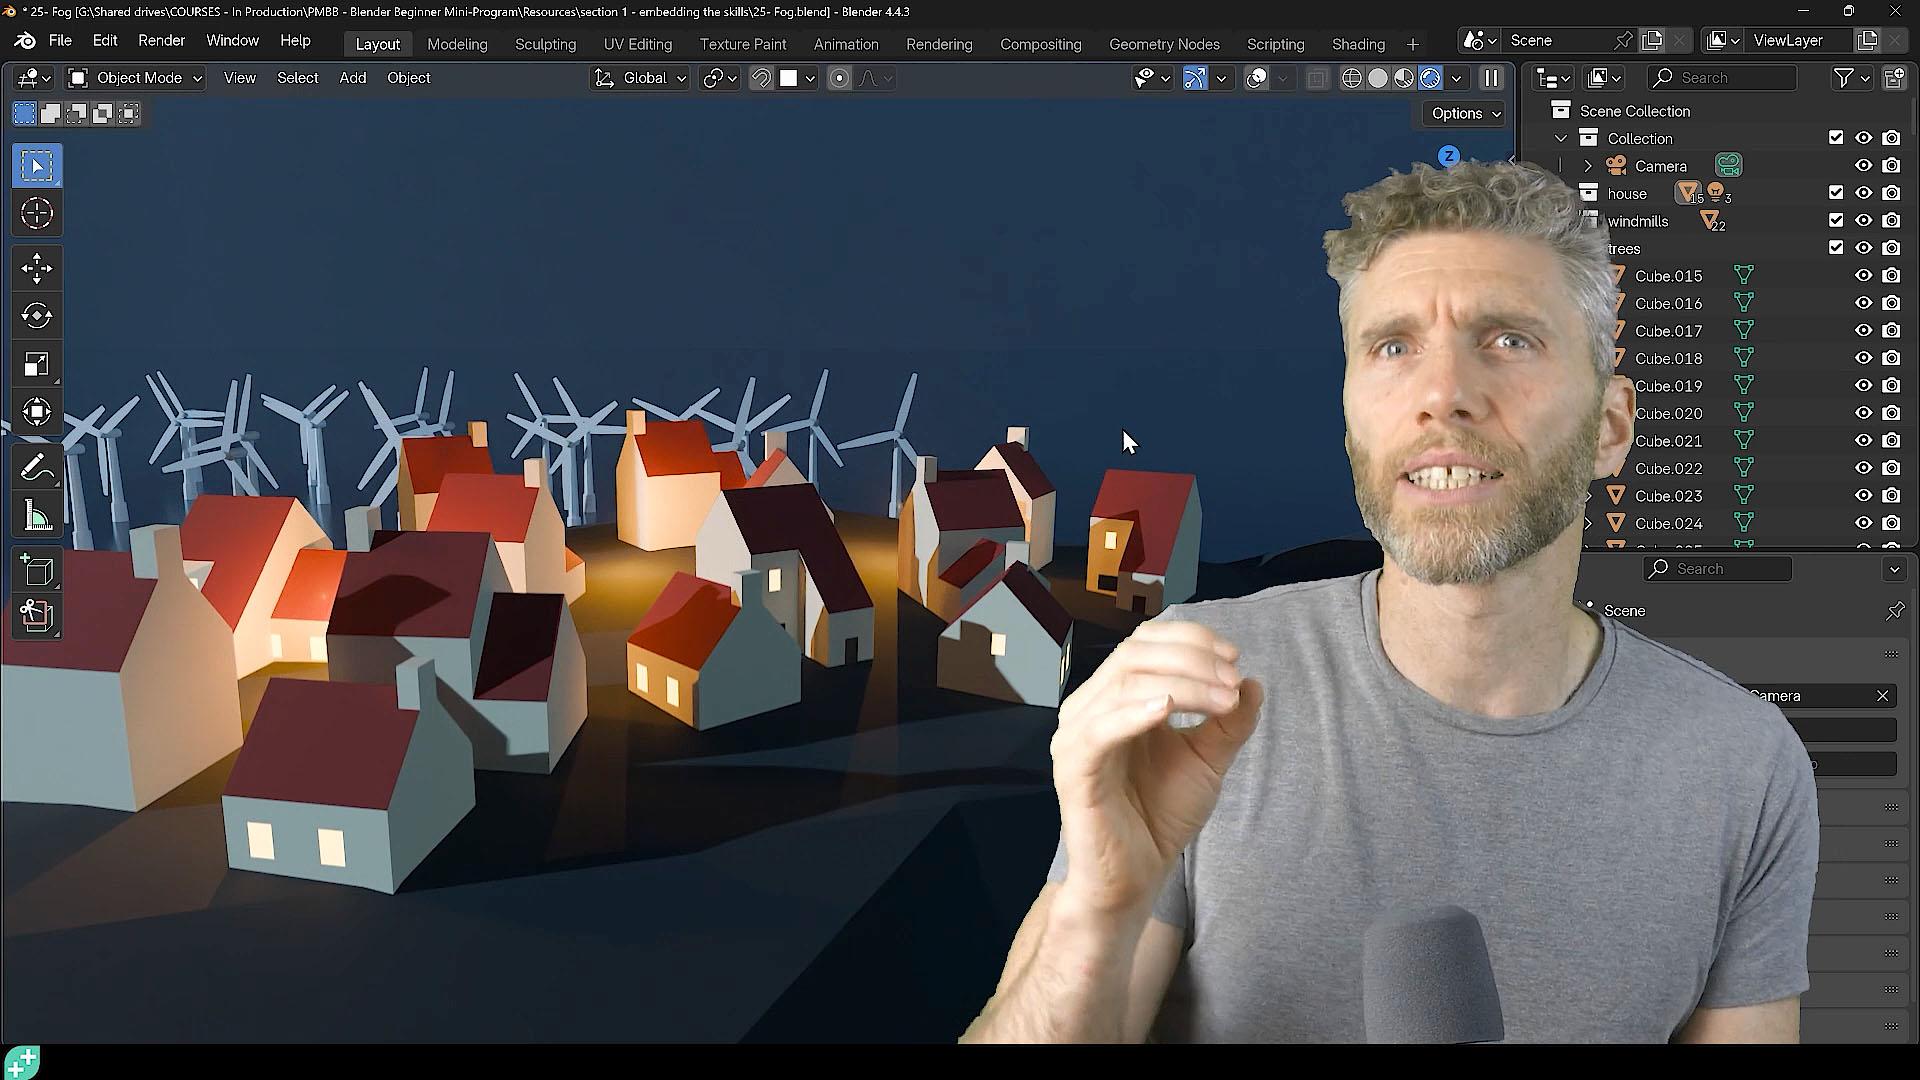The width and height of the screenshot is (1920, 1080).
Task: Activate the Annotate pencil tool
Action: pyautogui.click(x=37, y=468)
